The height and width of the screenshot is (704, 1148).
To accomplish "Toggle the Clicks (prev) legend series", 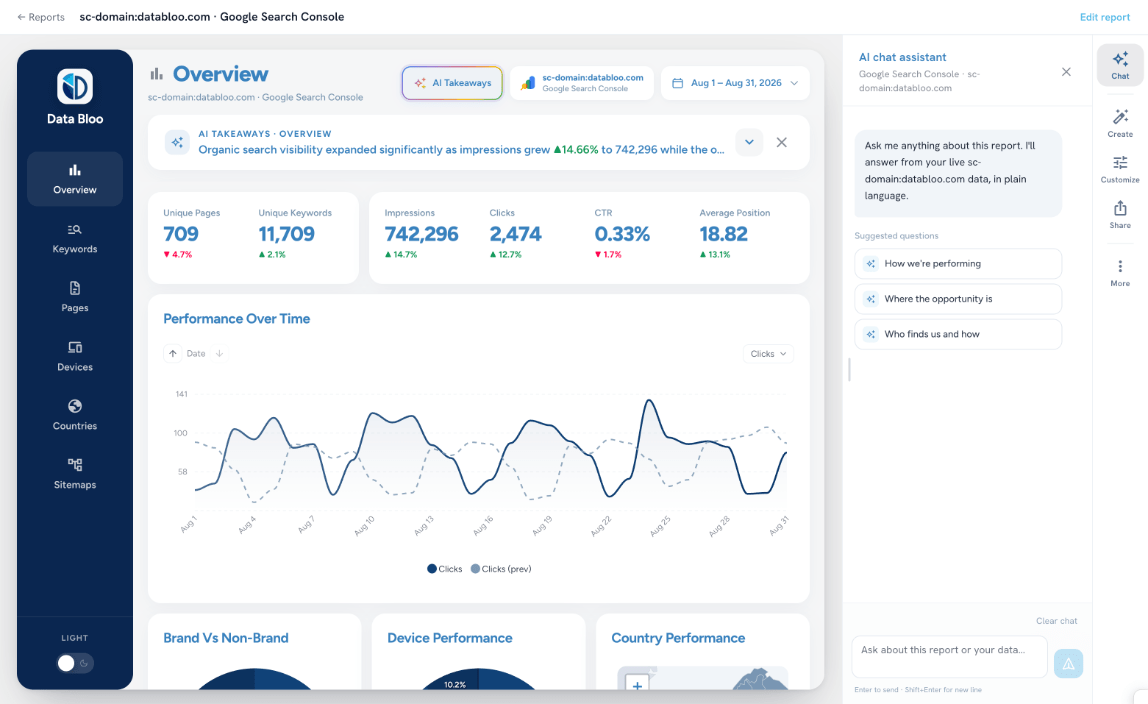I will click(x=501, y=569).
